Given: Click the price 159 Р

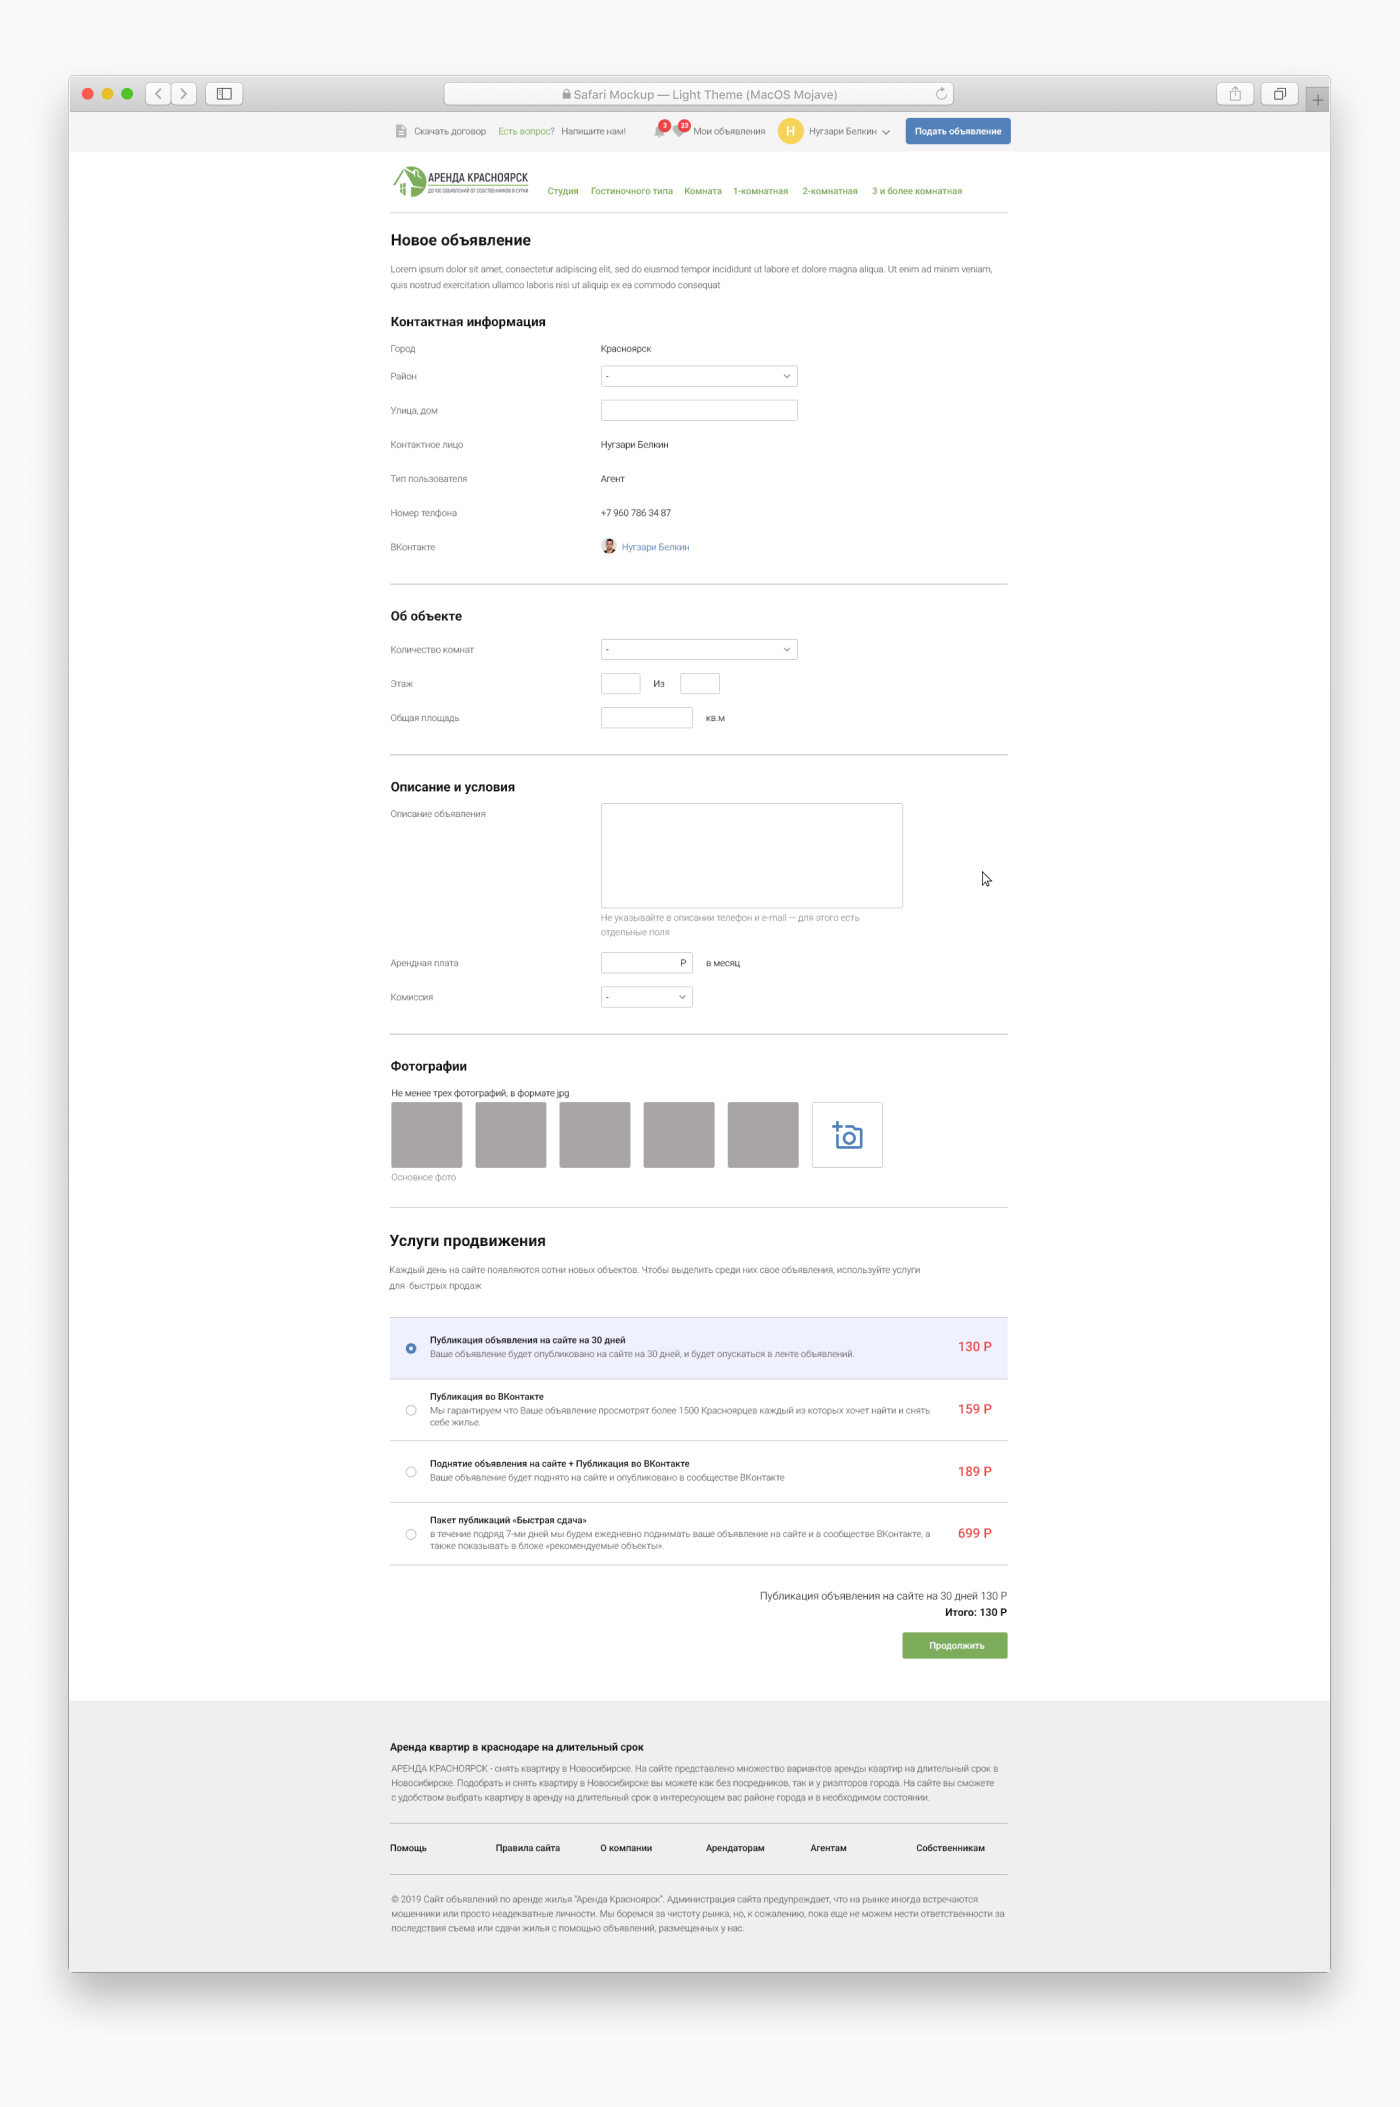Looking at the screenshot, I should click(975, 1409).
